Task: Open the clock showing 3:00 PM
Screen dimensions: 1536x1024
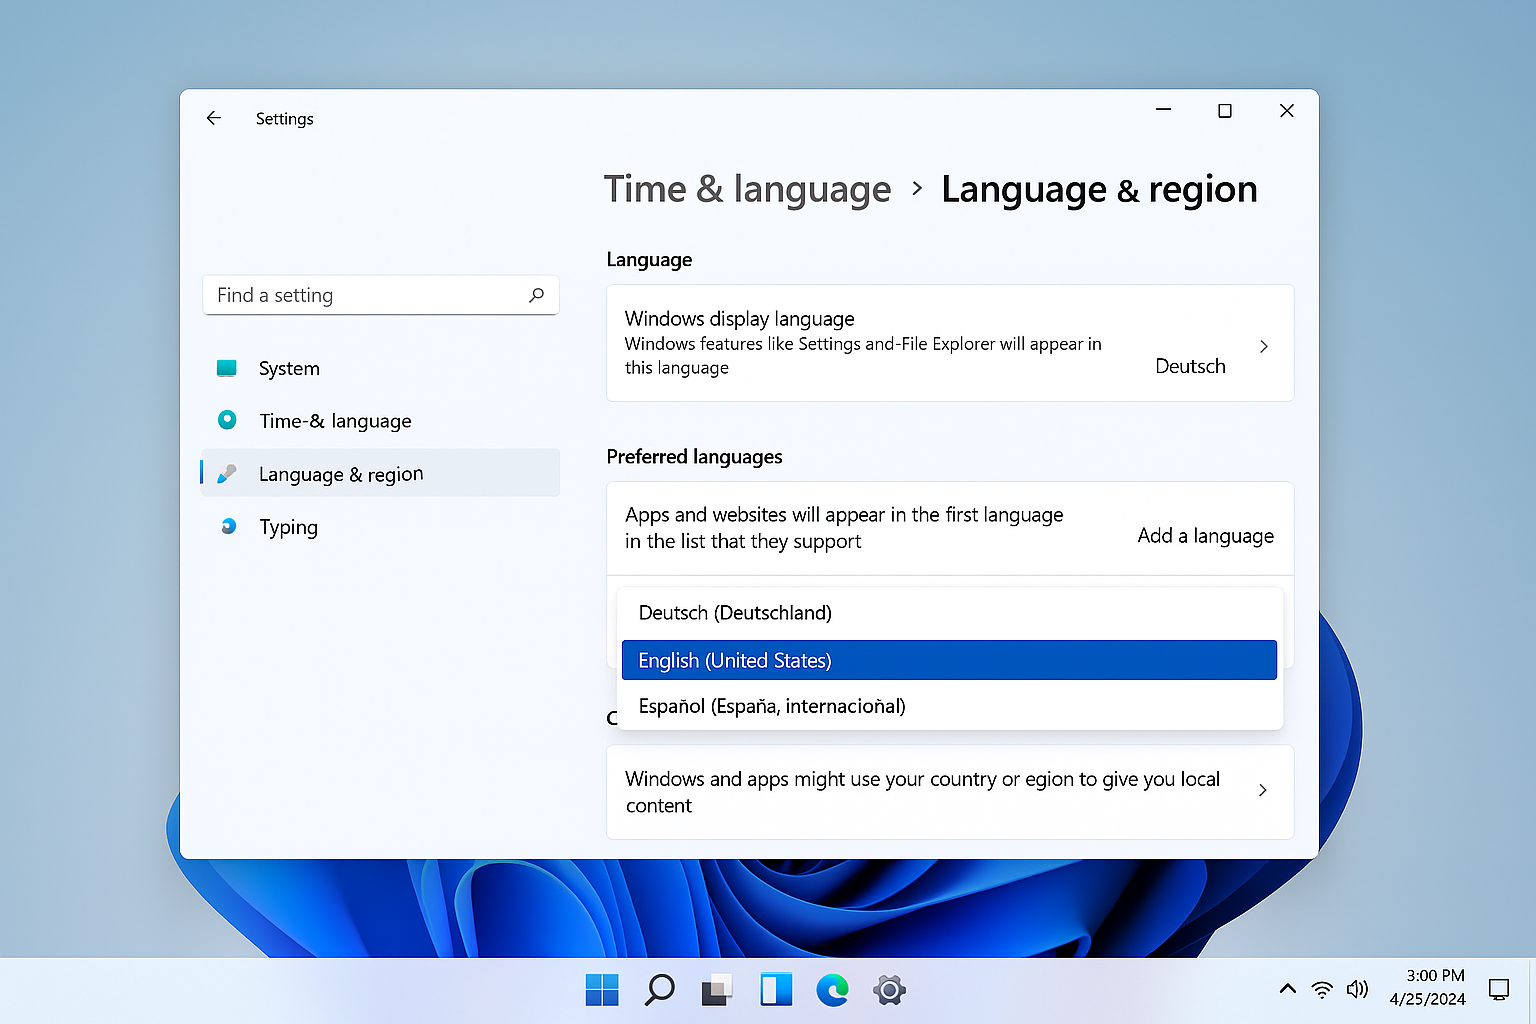Action: 1435,975
